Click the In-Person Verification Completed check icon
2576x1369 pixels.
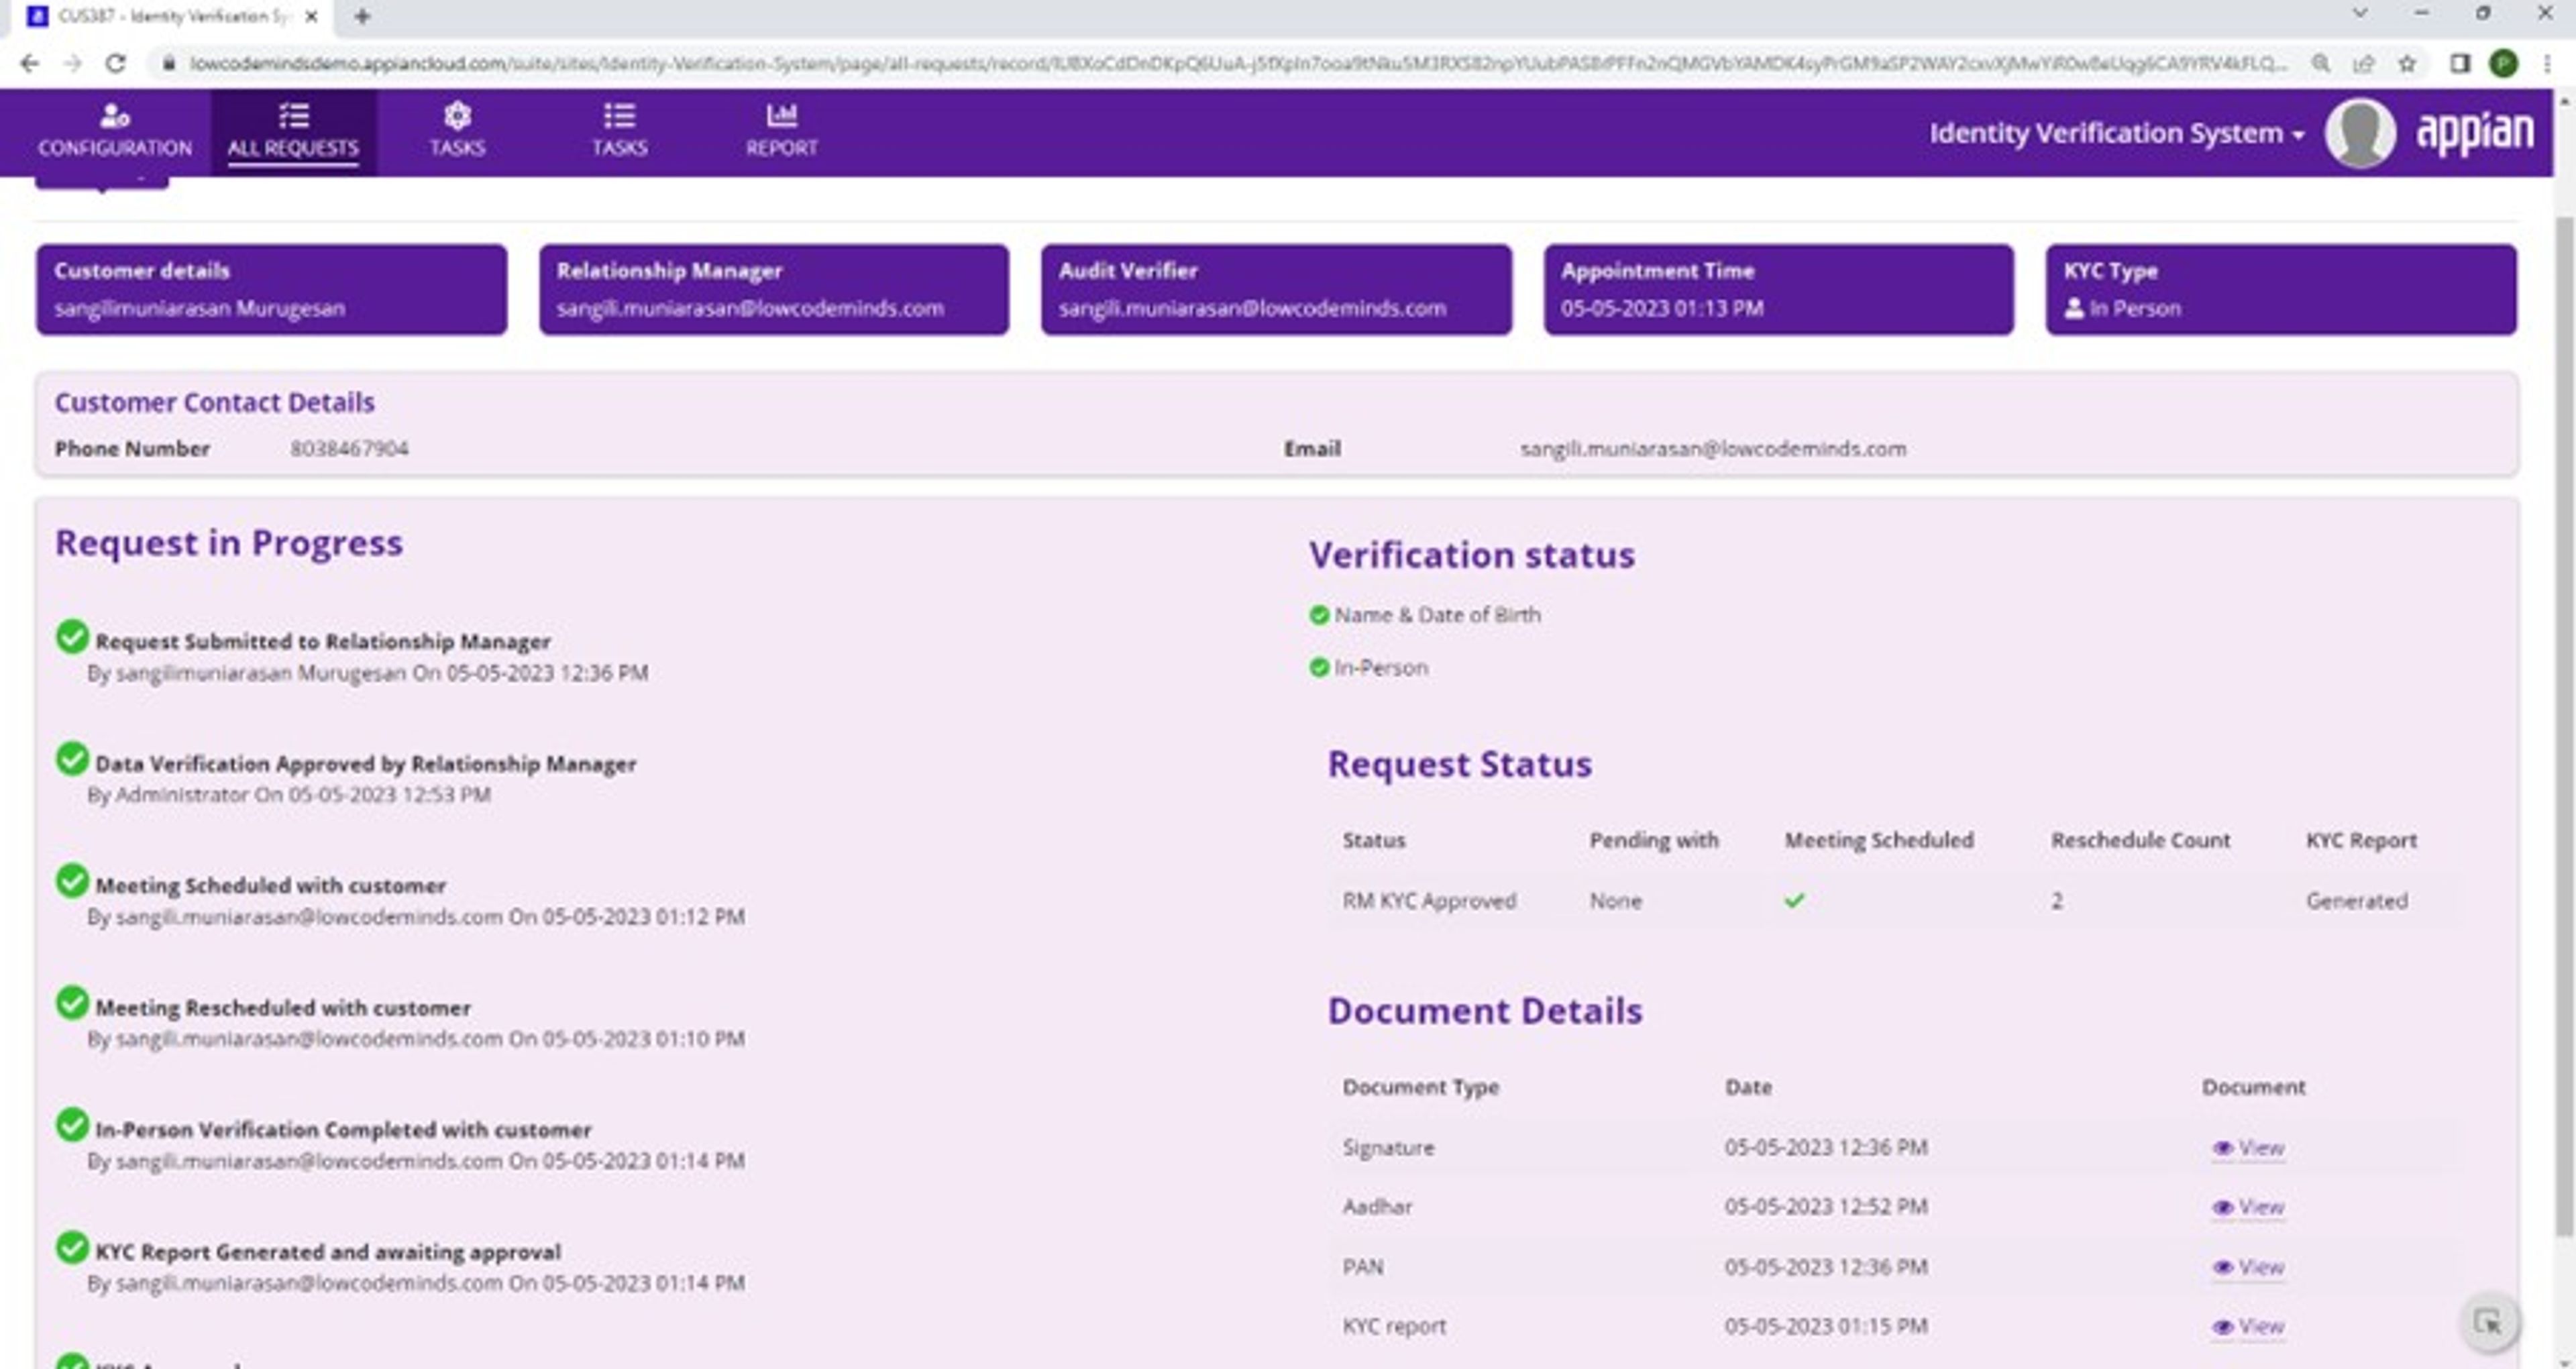point(72,1125)
